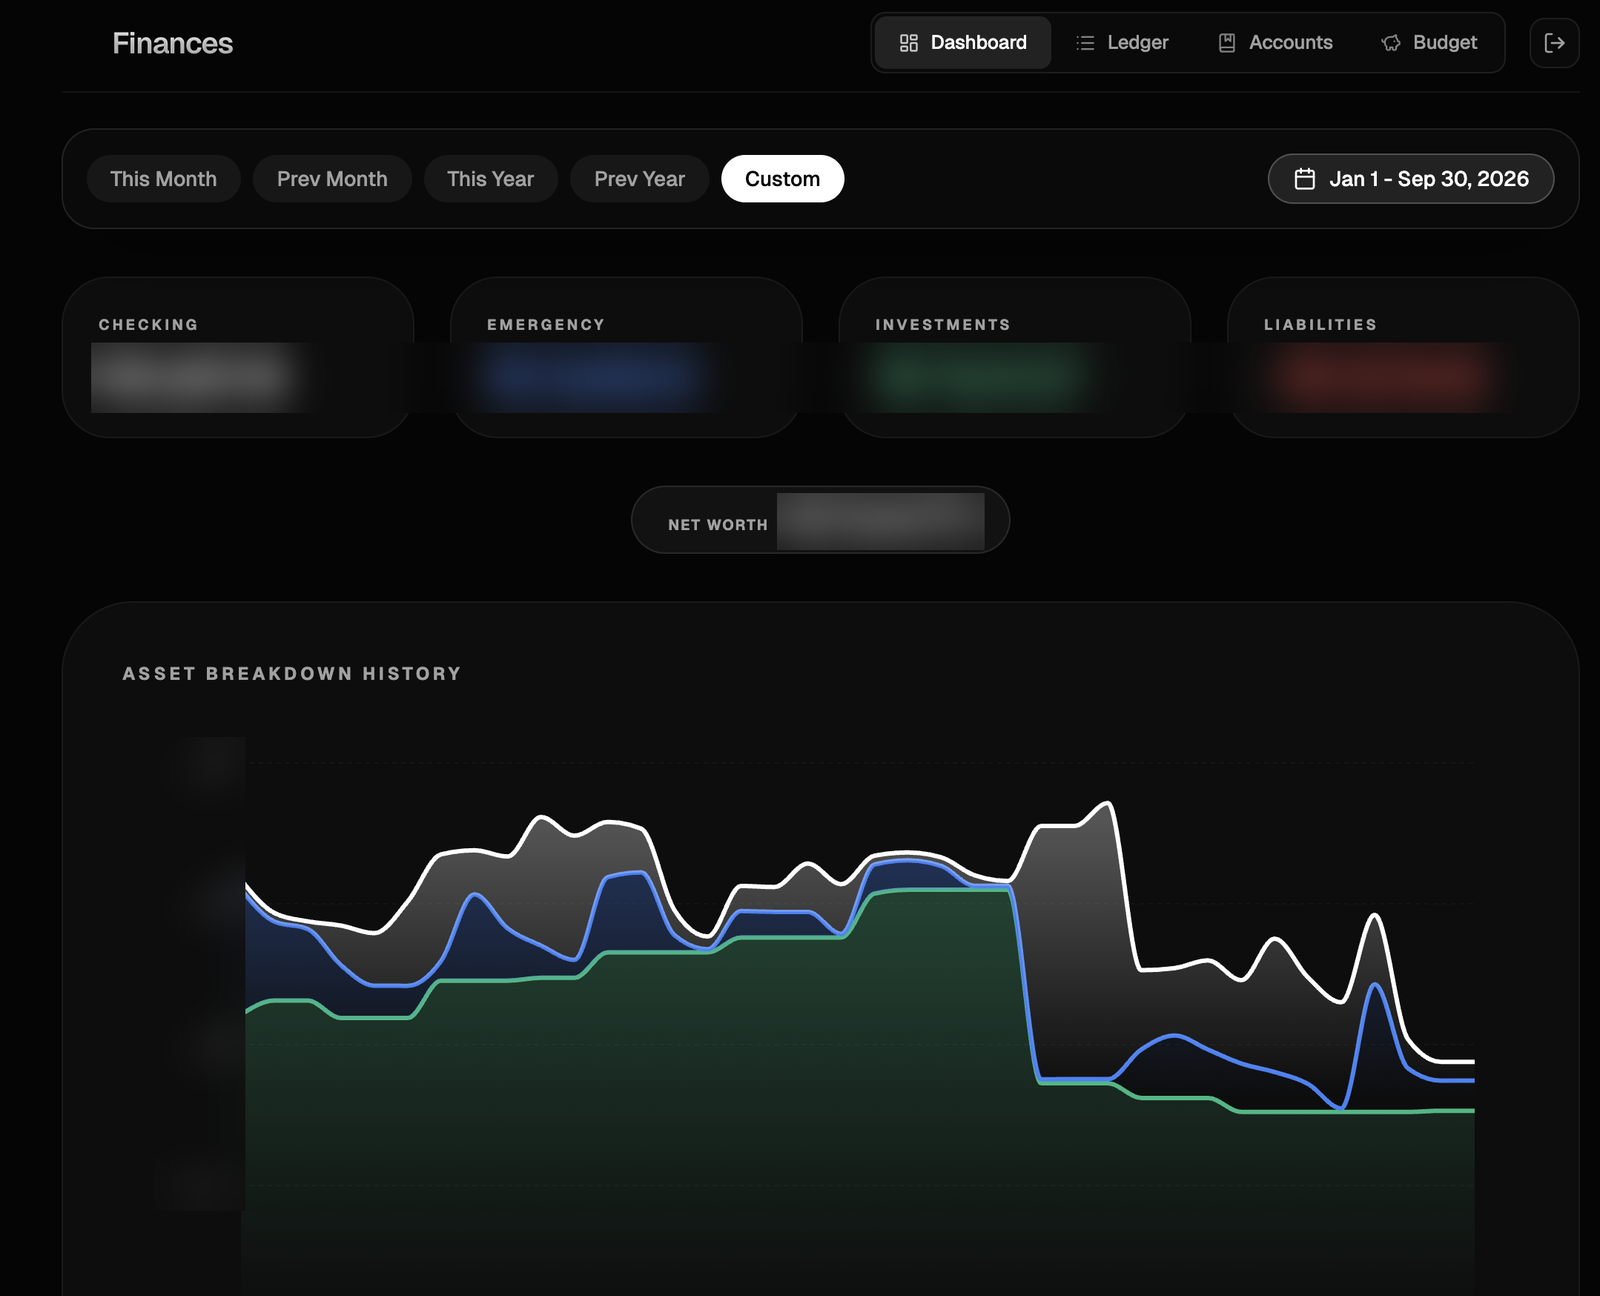Image resolution: width=1600 pixels, height=1296 pixels.
Task: Click the logout icon button
Action: (x=1554, y=43)
